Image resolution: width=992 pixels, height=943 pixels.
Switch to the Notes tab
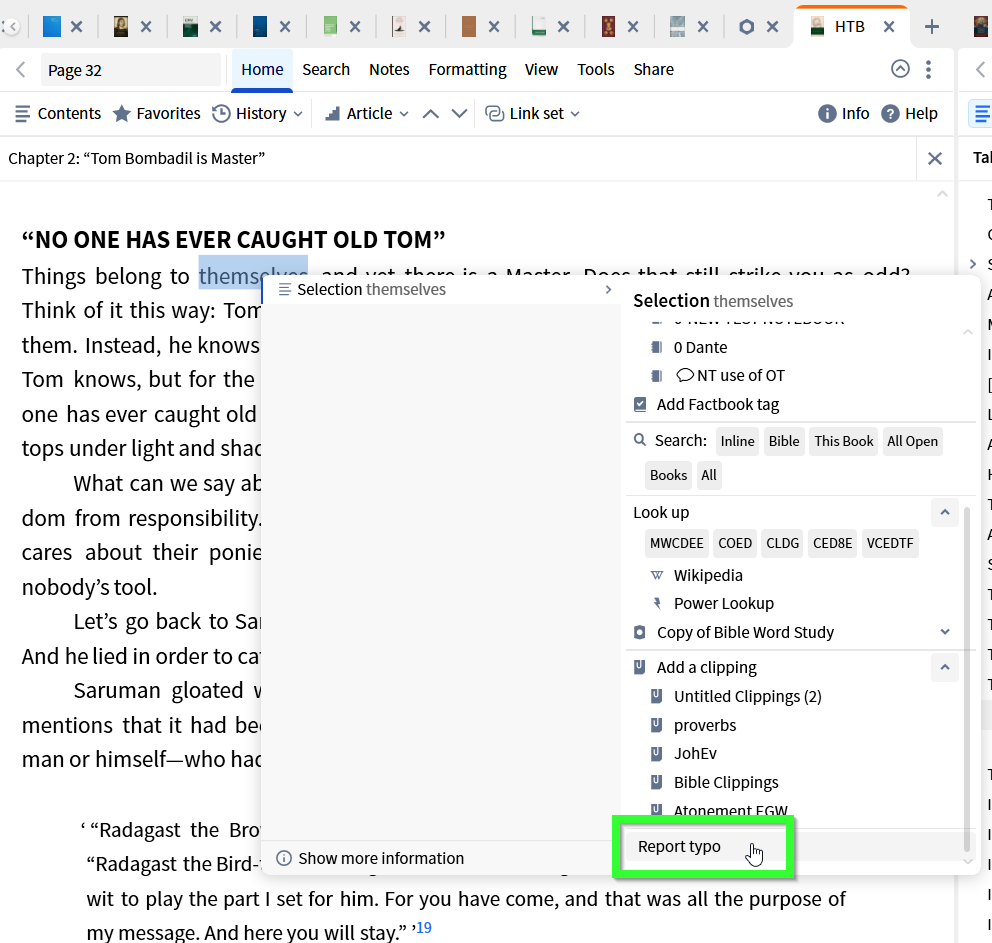tap(389, 70)
